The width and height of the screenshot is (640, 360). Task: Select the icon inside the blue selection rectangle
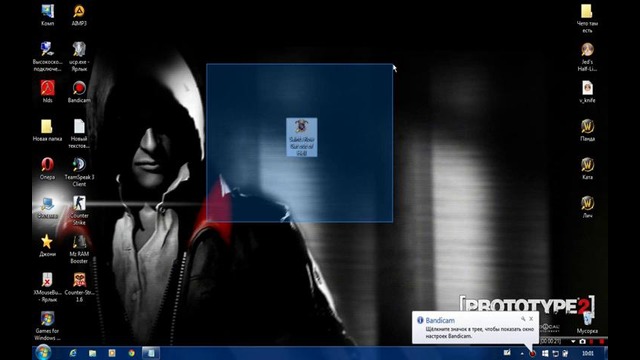302,137
